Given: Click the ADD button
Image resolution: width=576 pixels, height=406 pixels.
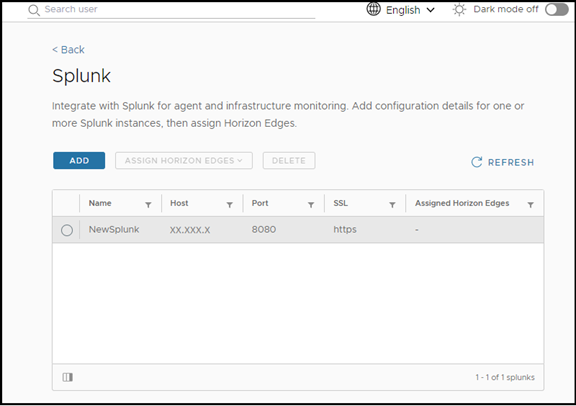Looking at the screenshot, I should (x=79, y=161).
